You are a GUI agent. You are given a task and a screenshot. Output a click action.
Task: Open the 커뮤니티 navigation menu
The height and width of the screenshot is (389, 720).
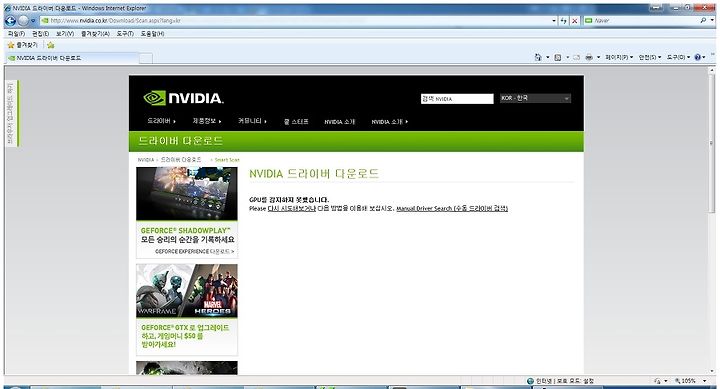[252, 121]
